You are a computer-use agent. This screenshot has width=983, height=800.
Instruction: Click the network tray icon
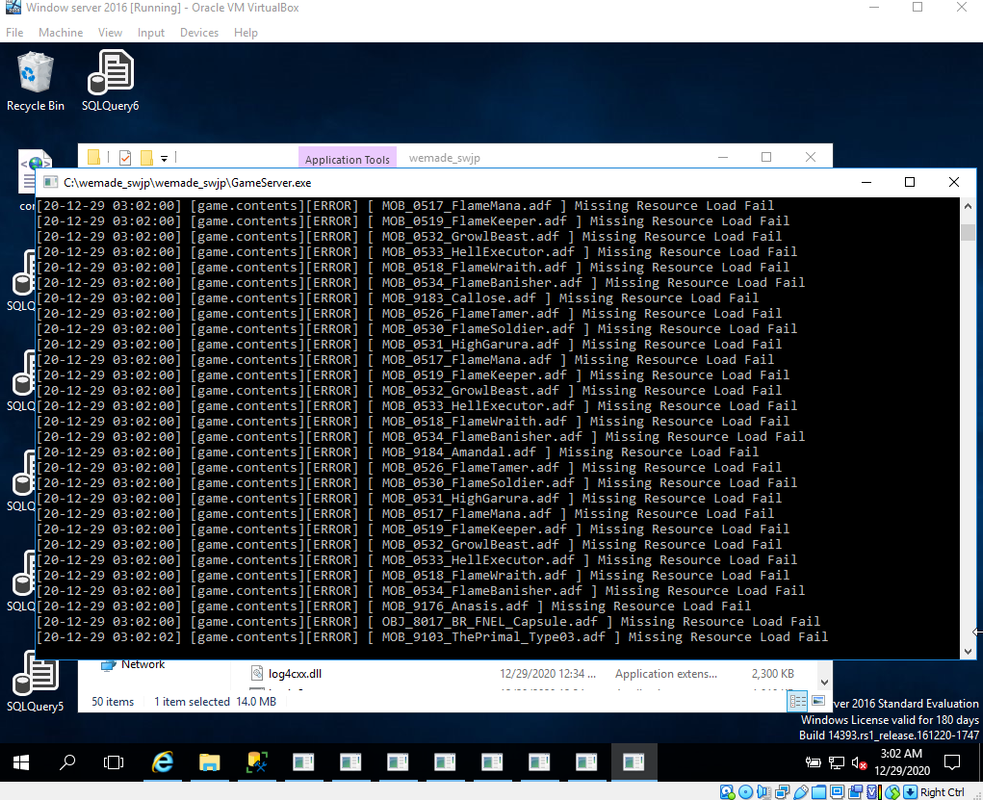[x=836, y=763]
